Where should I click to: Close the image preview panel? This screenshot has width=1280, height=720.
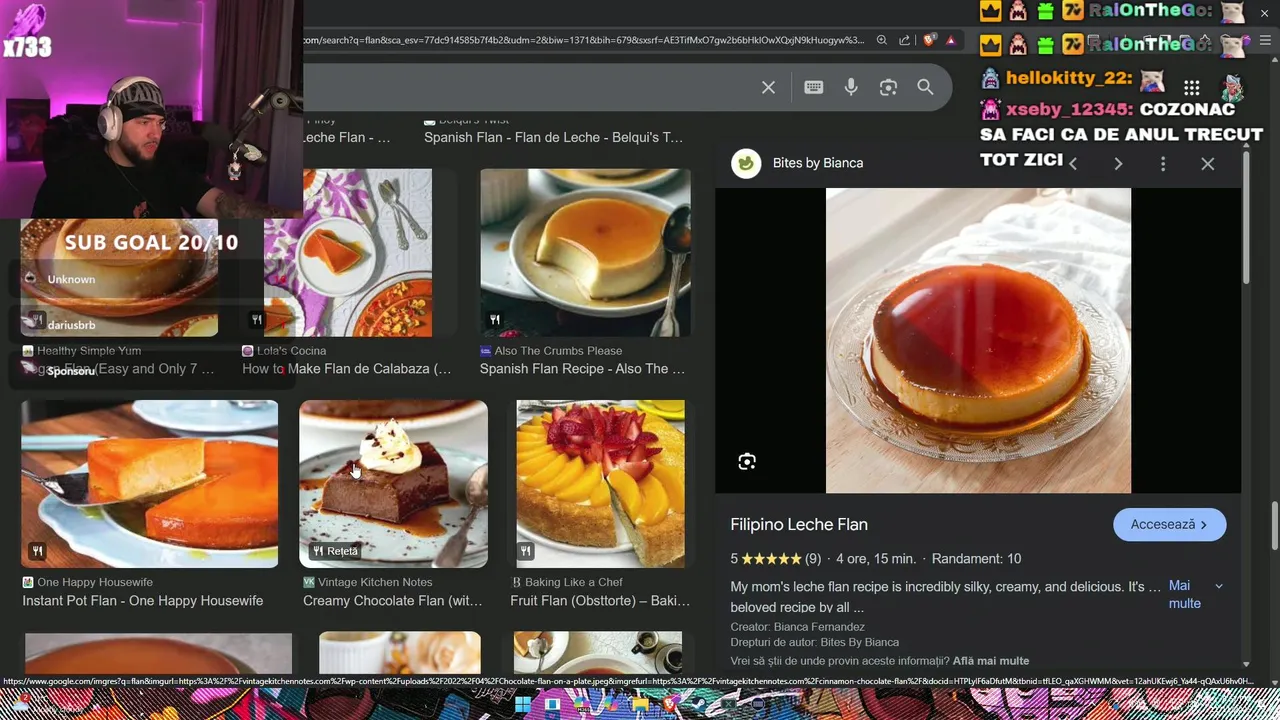[1207, 164]
